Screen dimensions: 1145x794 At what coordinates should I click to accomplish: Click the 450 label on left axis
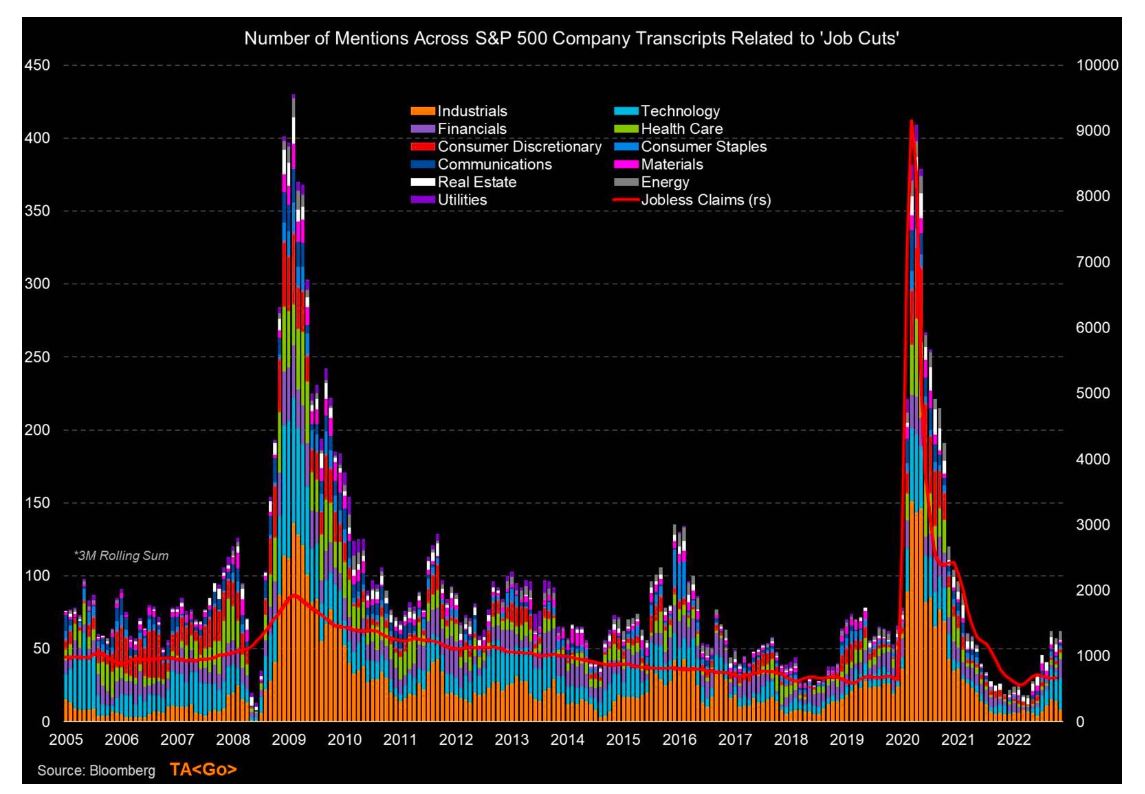click(37, 65)
